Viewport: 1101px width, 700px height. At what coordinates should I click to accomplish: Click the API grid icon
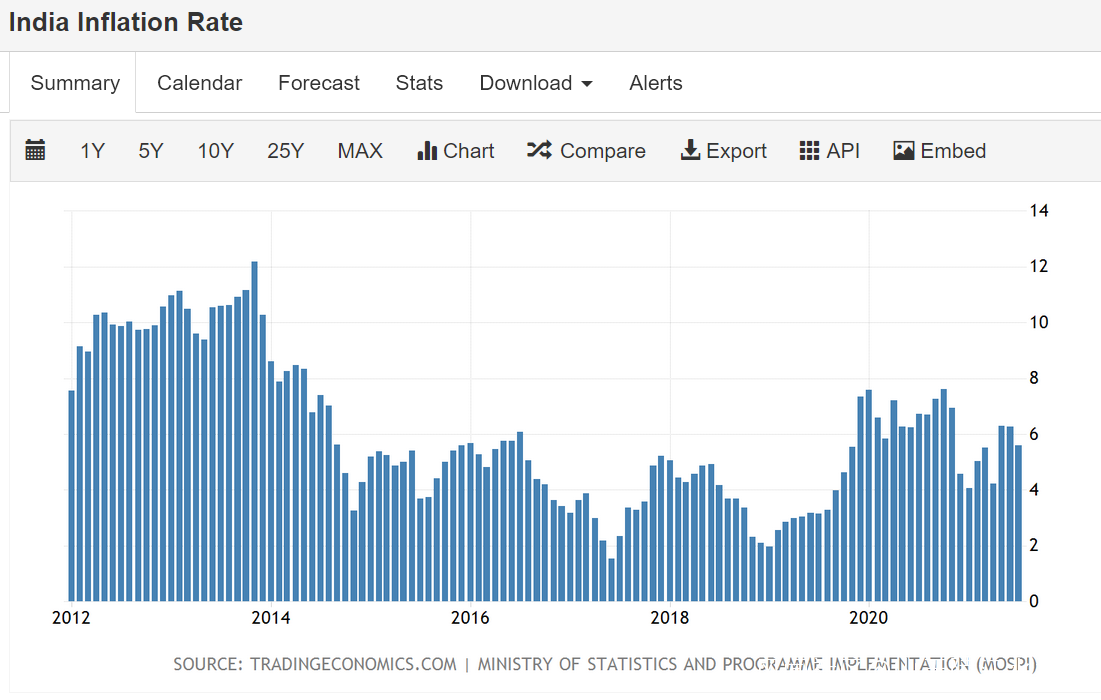(809, 151)
